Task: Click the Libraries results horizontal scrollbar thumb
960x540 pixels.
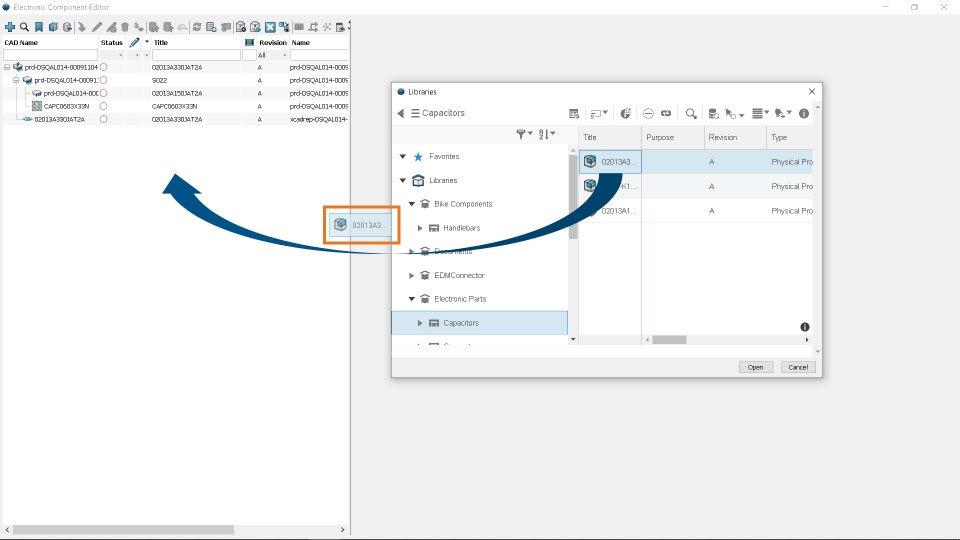Action: pos(669,340)
